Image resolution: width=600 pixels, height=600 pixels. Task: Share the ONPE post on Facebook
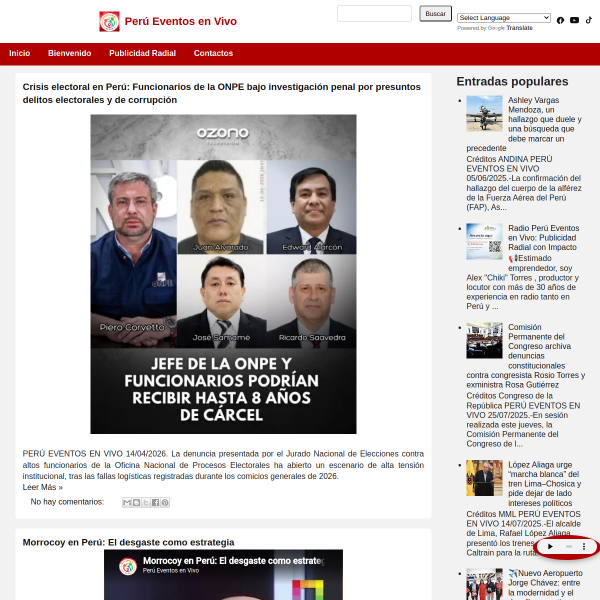pyautogui.click(x=155, y=502)
